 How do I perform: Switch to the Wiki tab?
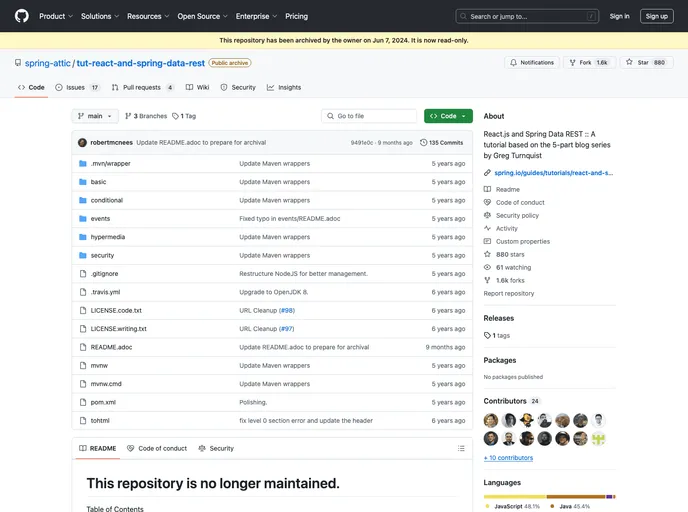197,87
